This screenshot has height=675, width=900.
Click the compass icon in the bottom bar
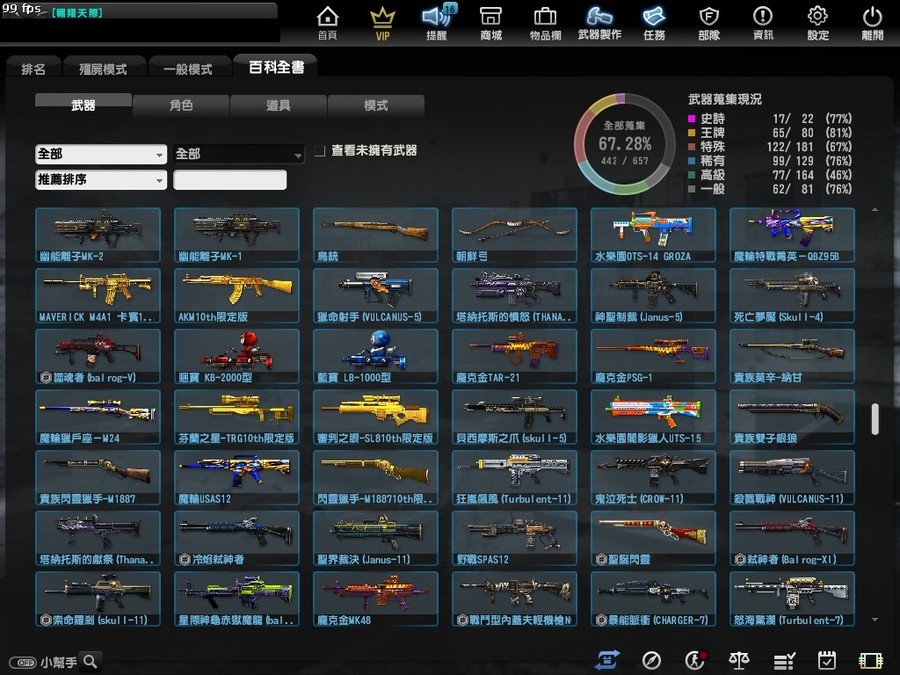(651, 661)
